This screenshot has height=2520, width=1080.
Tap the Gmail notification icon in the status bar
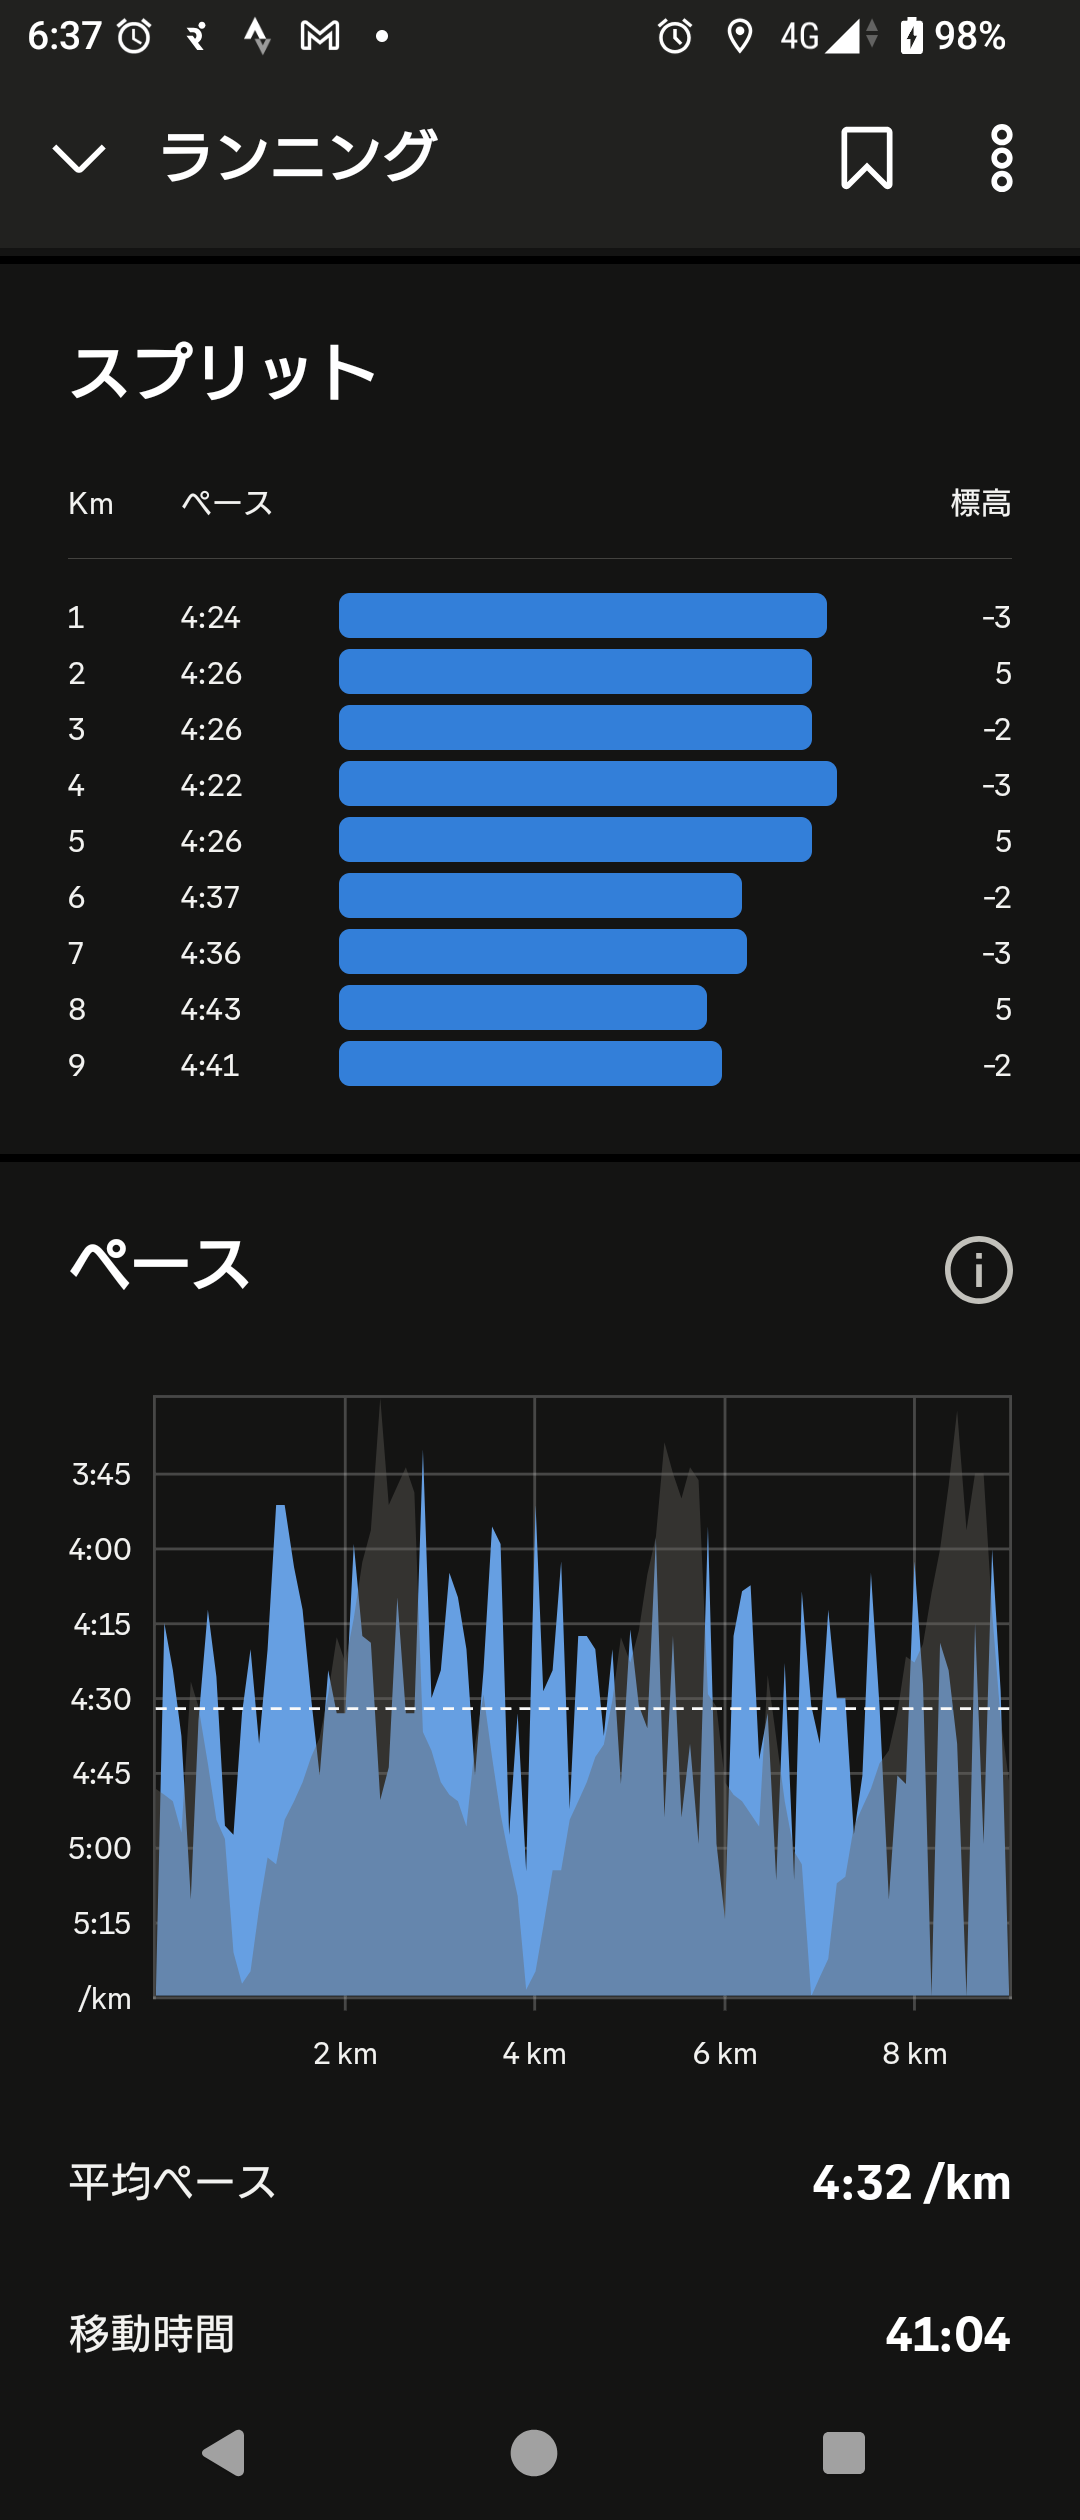pyautogui.click(x=320, y=37)
